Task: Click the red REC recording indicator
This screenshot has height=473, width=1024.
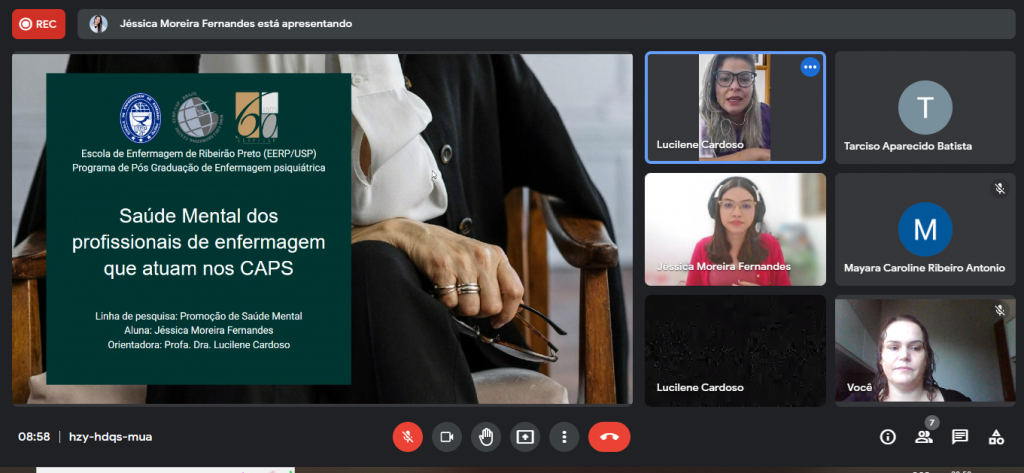Action: pos(39,24)
